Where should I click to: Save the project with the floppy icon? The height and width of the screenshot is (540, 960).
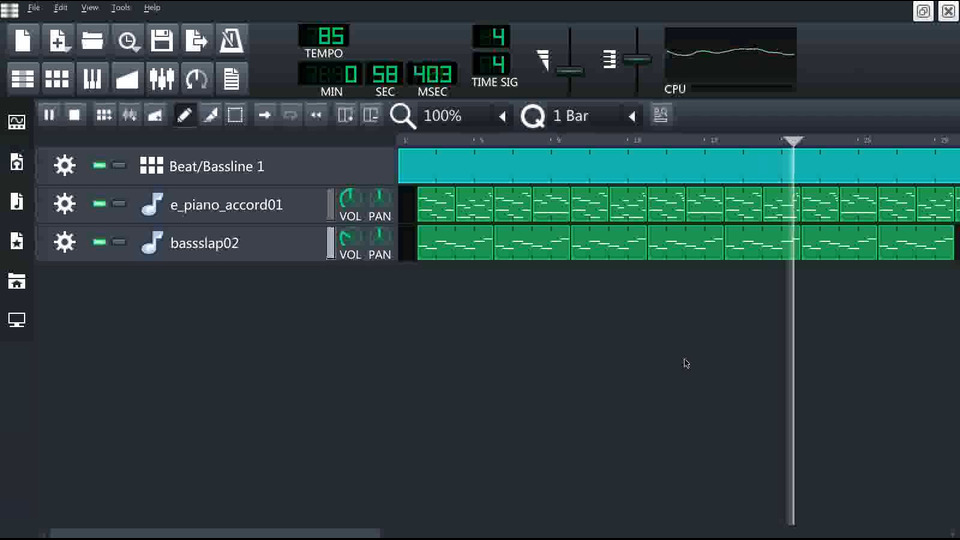pyautogui.click(x=161, y=40)
